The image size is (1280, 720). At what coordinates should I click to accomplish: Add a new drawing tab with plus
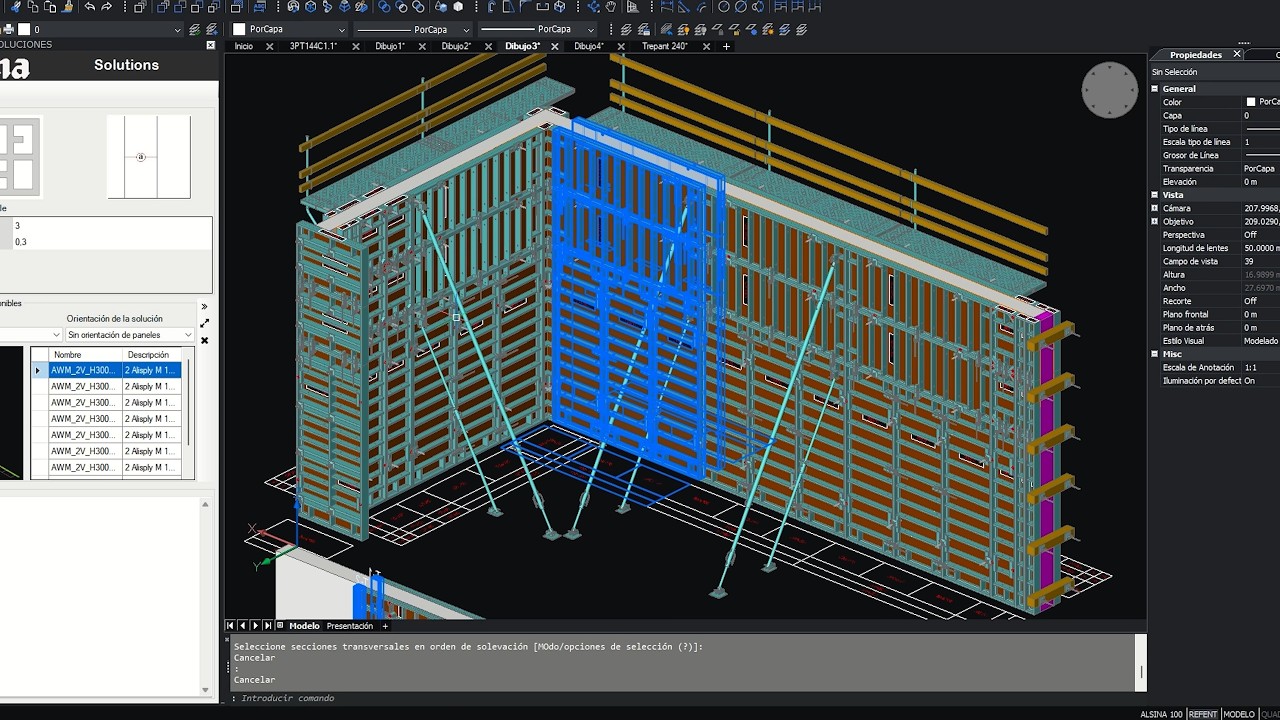click(x=726, y=46)
